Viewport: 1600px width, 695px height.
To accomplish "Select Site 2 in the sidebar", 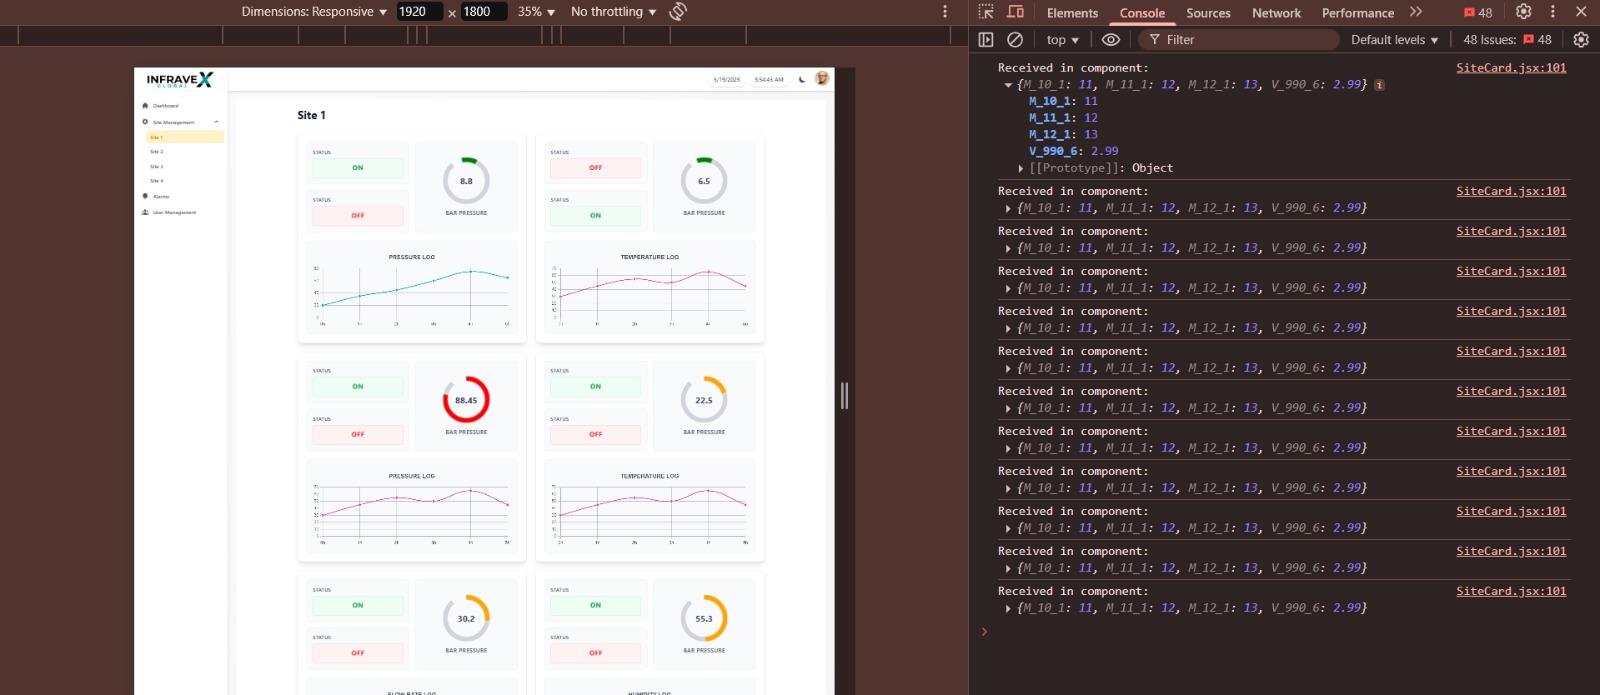I will pyautogui.click(x=157, y=152).
